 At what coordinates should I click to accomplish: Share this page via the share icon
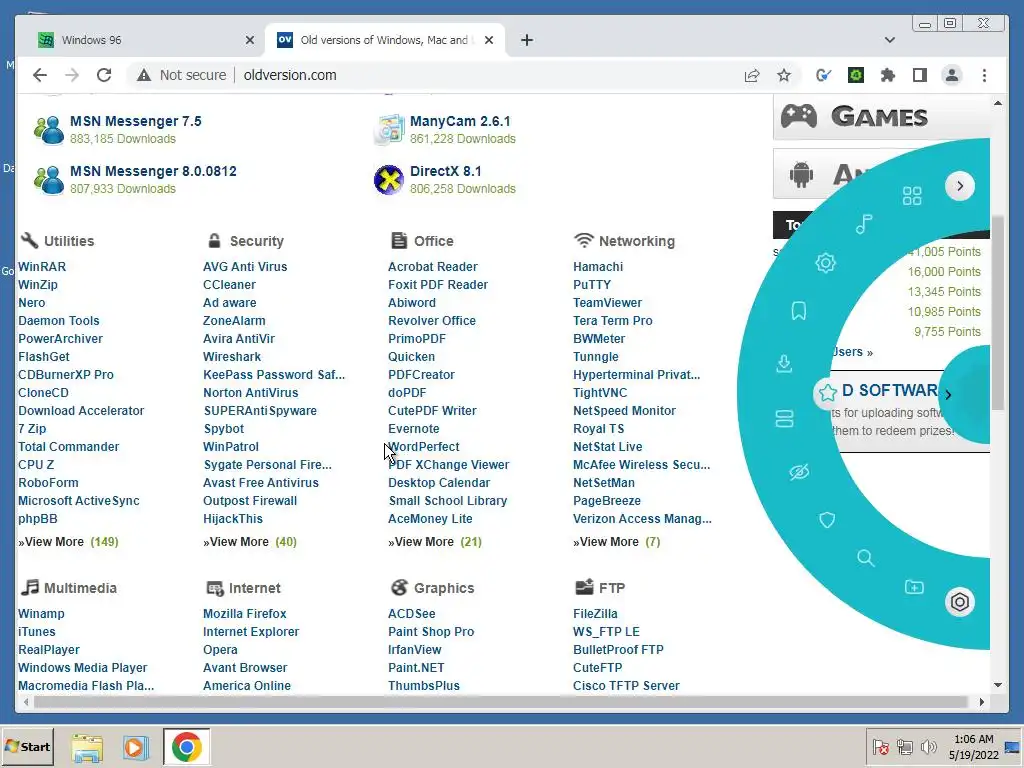752,76
